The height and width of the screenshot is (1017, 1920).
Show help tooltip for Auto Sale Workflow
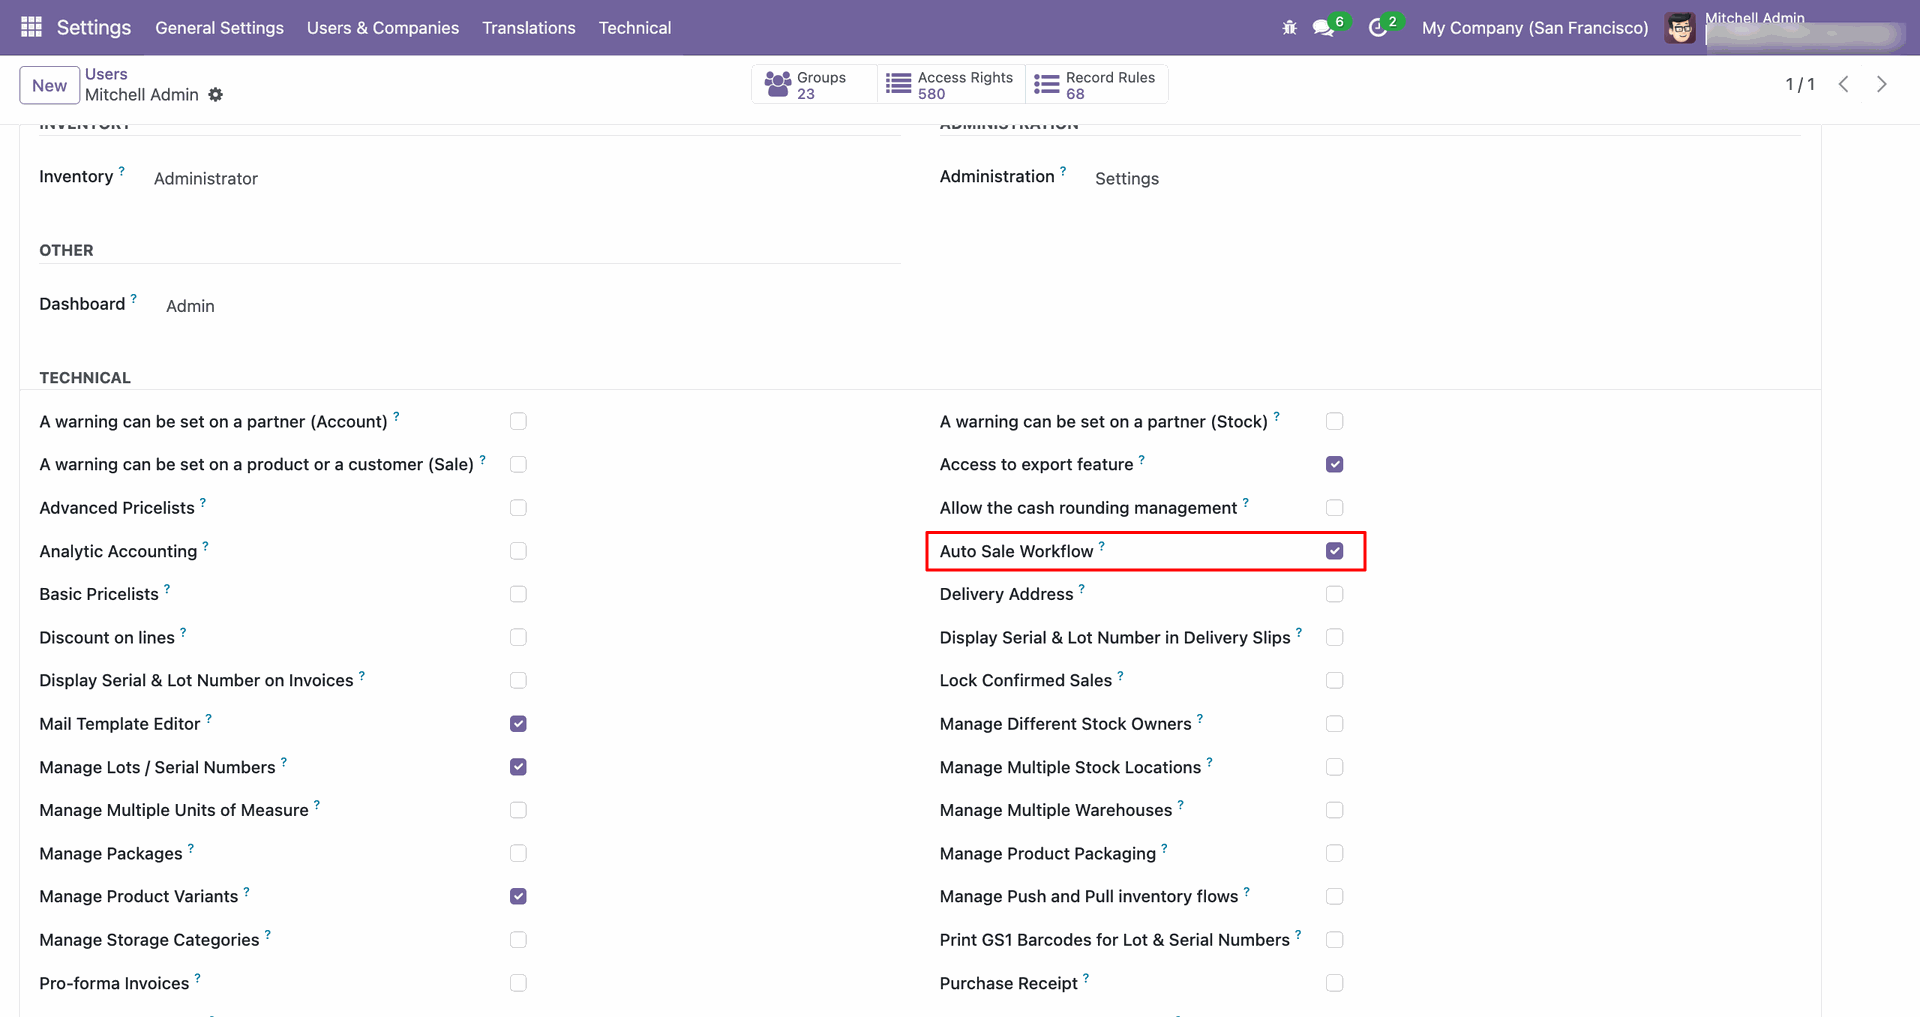[x=1102, y=546]
